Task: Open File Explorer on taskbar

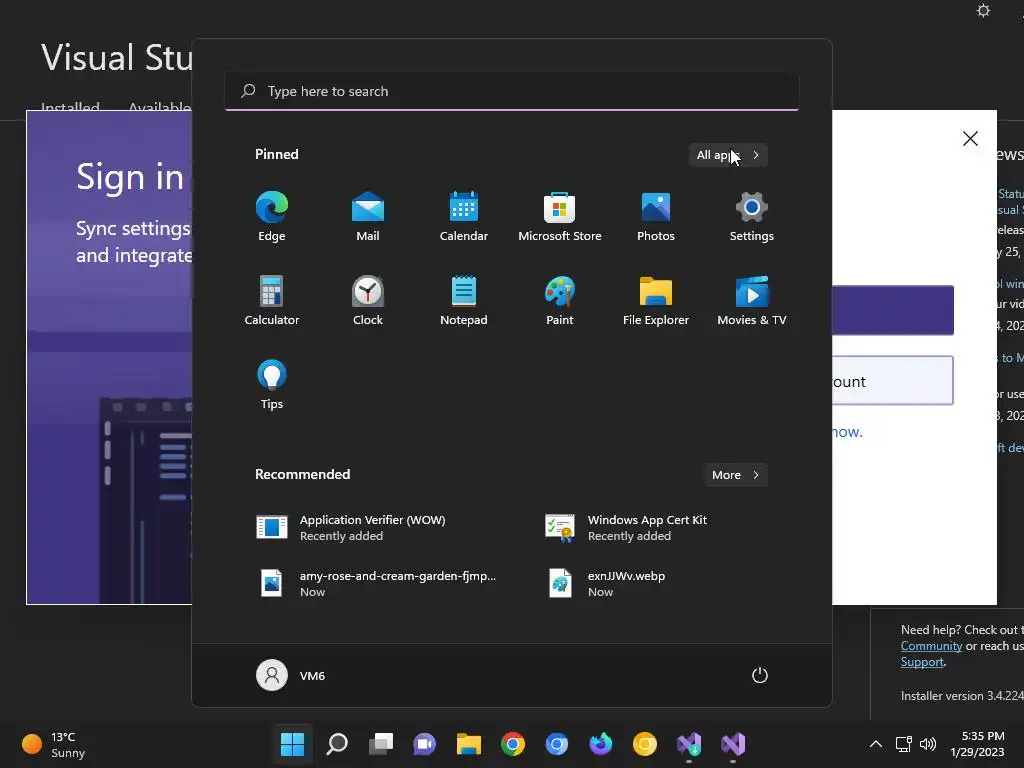Action: tap(469, 744)
